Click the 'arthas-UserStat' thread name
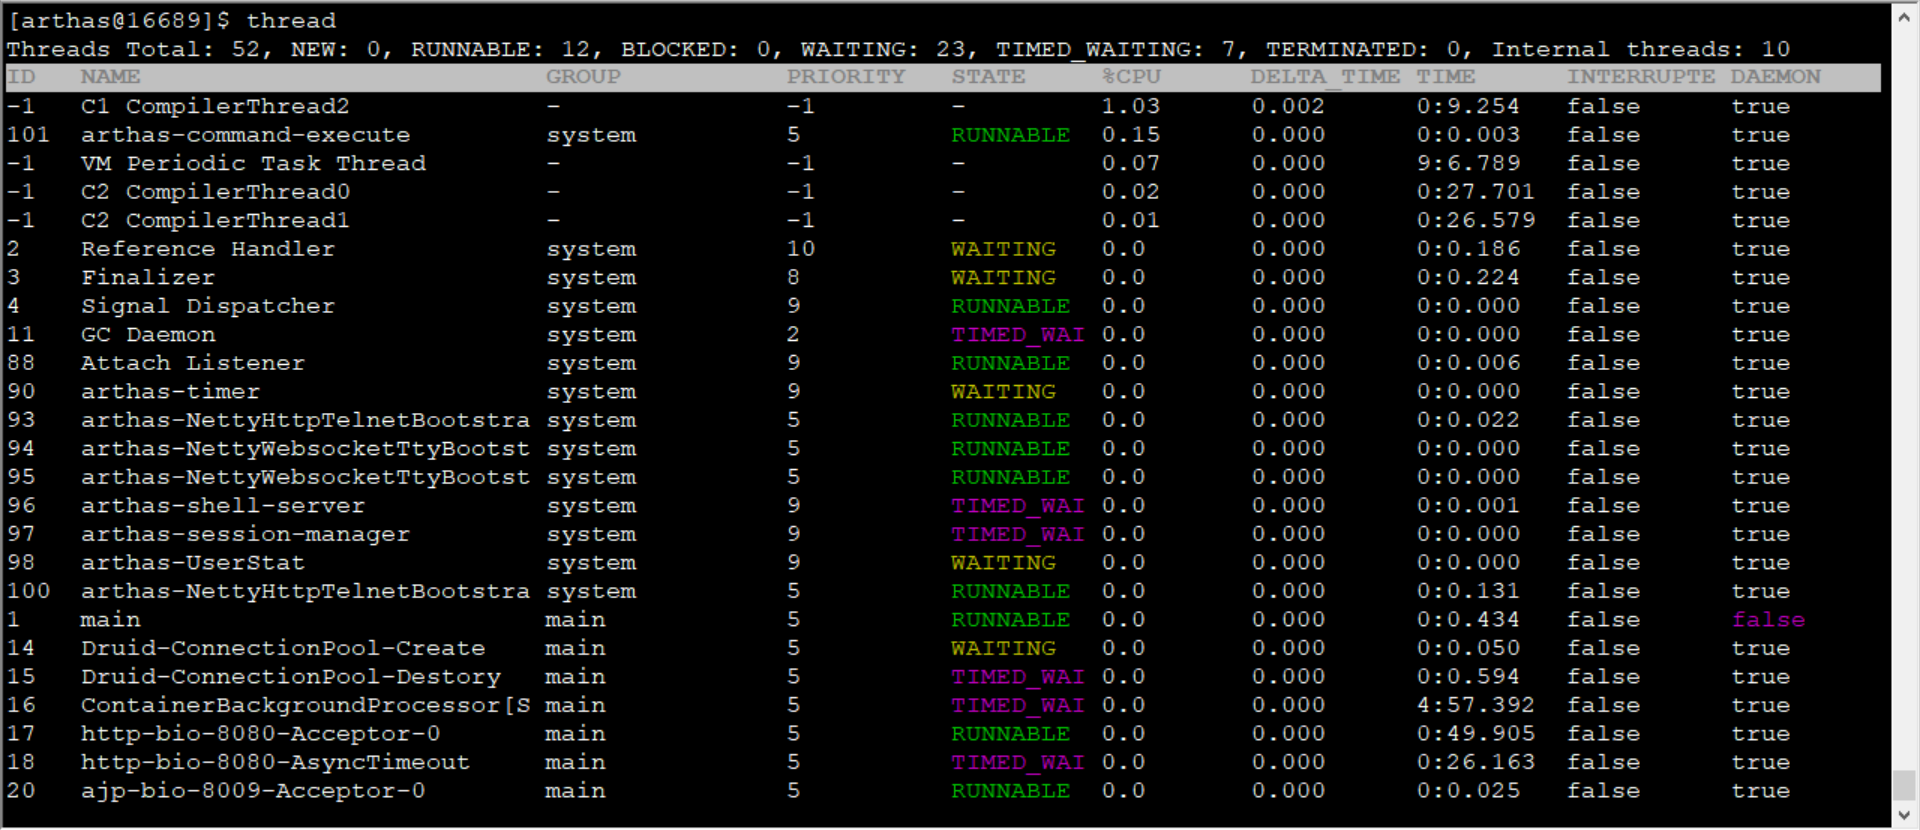 193,563
